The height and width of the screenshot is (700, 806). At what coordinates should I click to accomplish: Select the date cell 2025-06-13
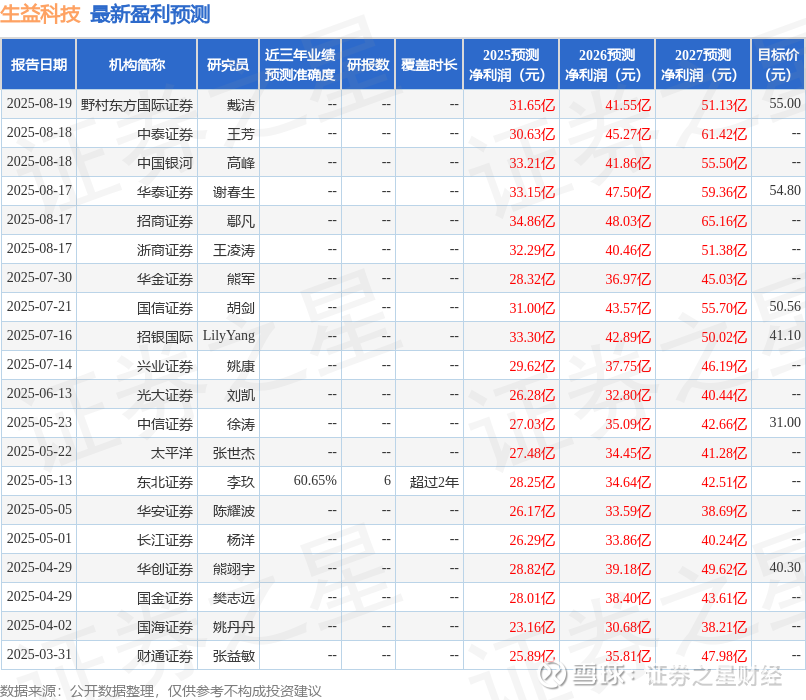(39, 393)
